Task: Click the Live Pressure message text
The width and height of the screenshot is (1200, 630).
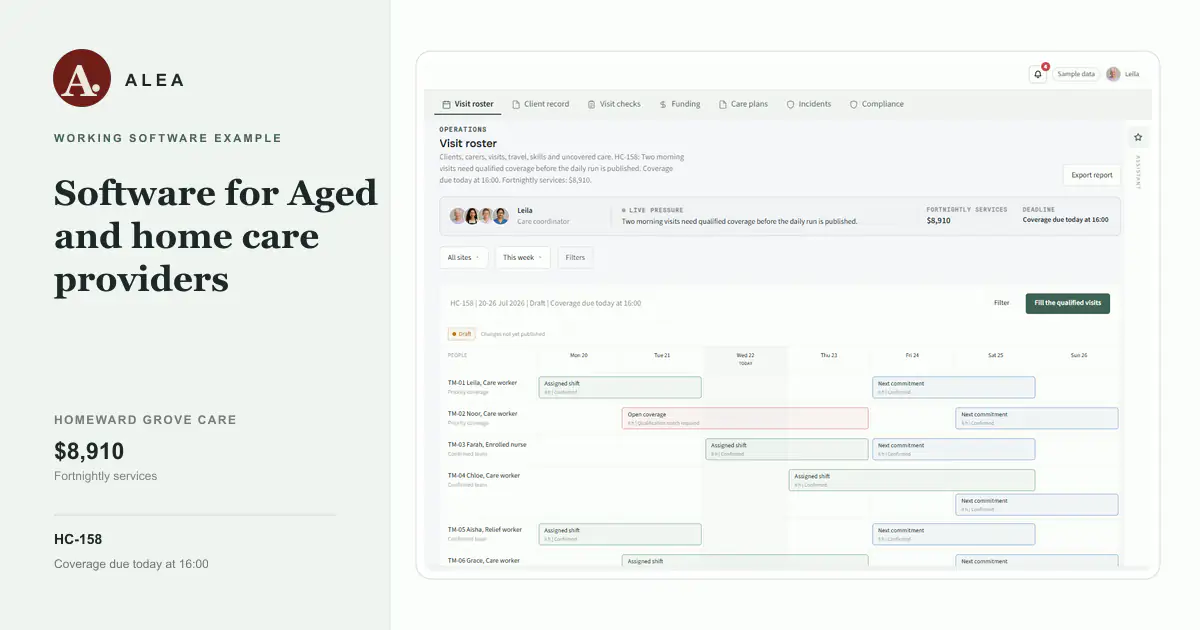Action: [x=739, y=221]
